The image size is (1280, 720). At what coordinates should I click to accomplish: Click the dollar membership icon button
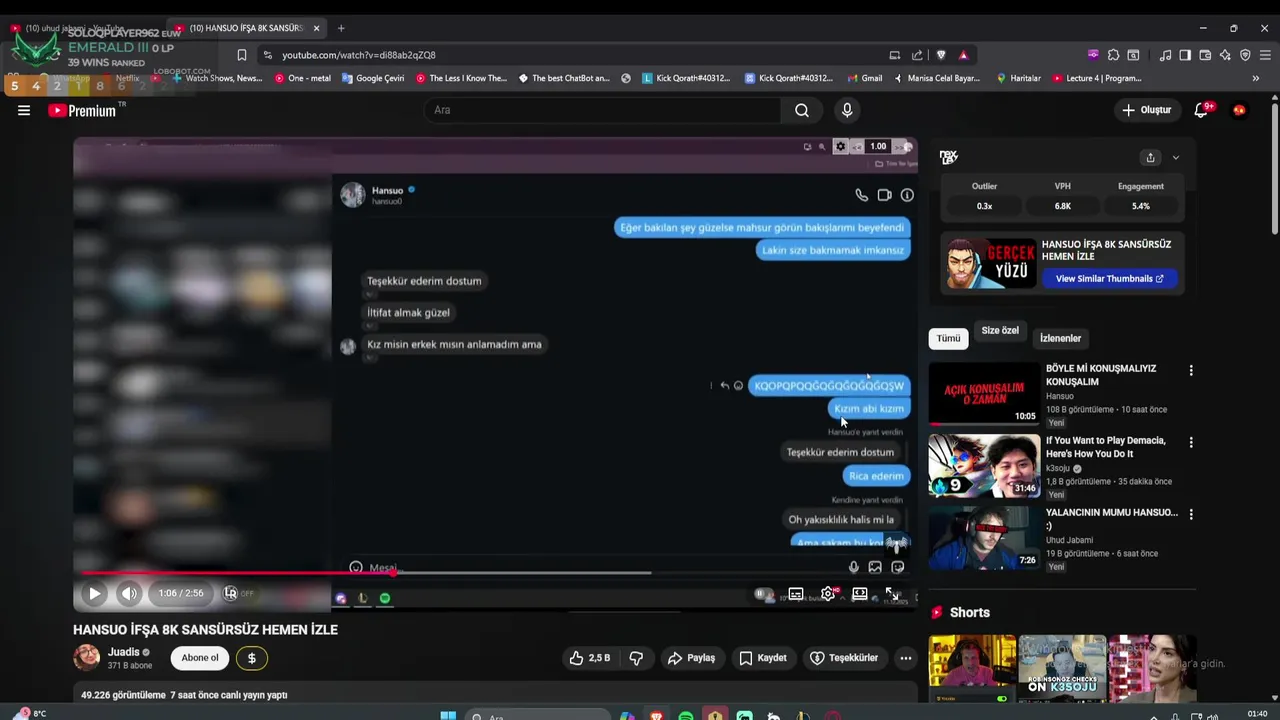[x=252, y=658]
